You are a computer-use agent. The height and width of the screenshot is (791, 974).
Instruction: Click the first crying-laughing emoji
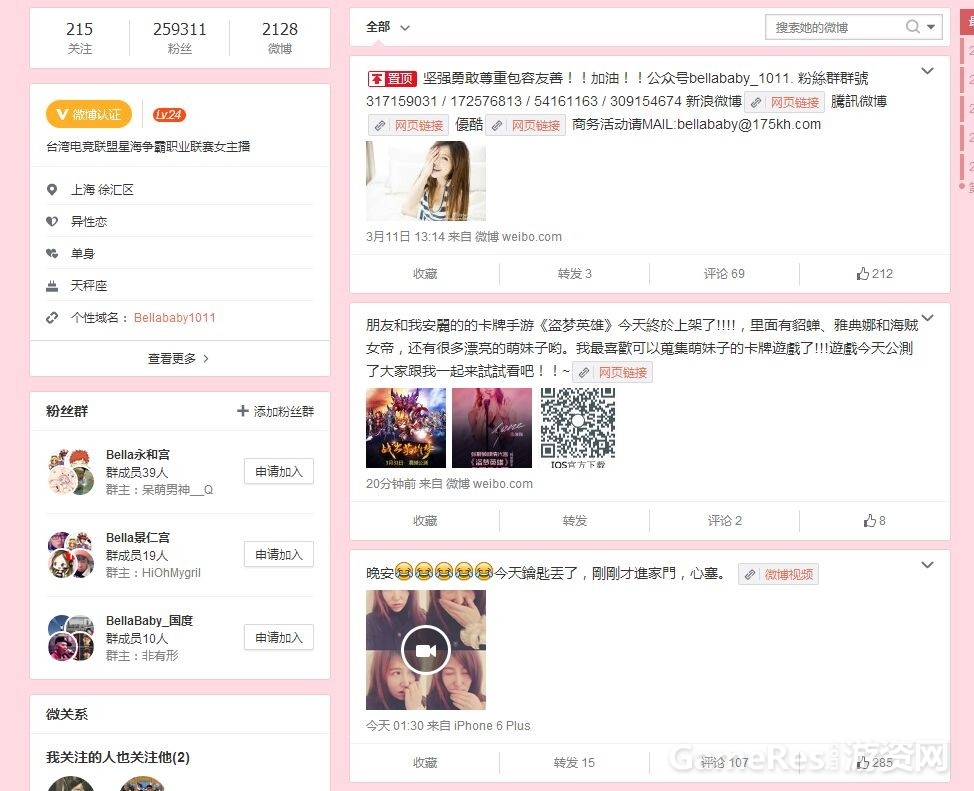tap(404, 571)
